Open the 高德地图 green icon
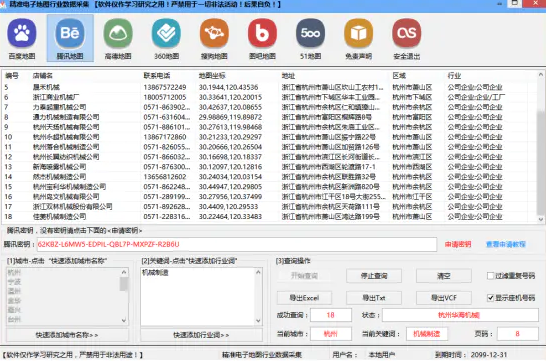 point(118,33)
